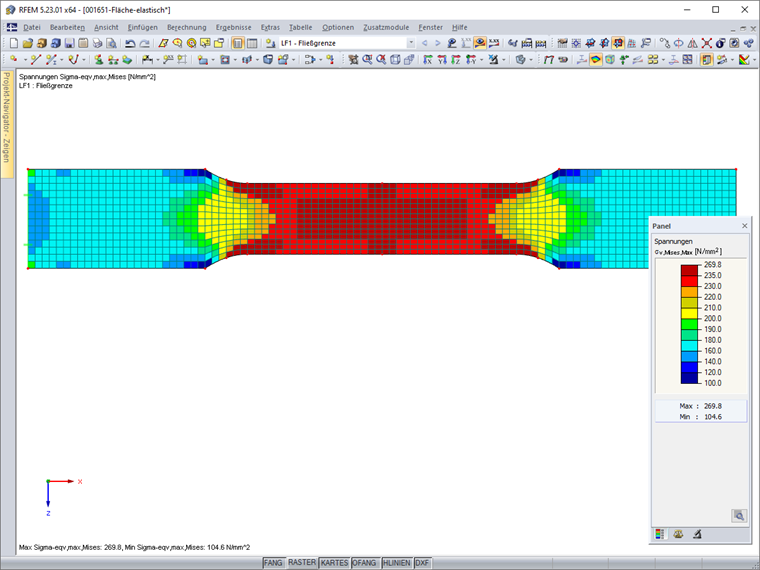Click the yellow 210.0 legend color swatch
Image resolution: width=760 pixels, height=570 pixels.
(x=689, y=313)
